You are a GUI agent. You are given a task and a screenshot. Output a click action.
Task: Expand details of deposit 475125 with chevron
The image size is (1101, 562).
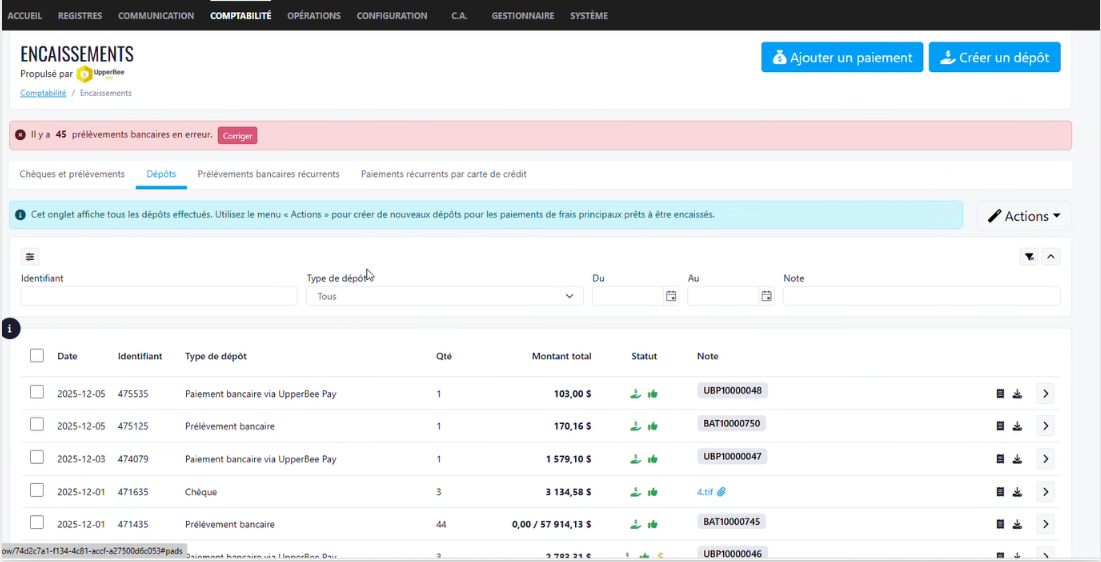(x=1046, y=426)
